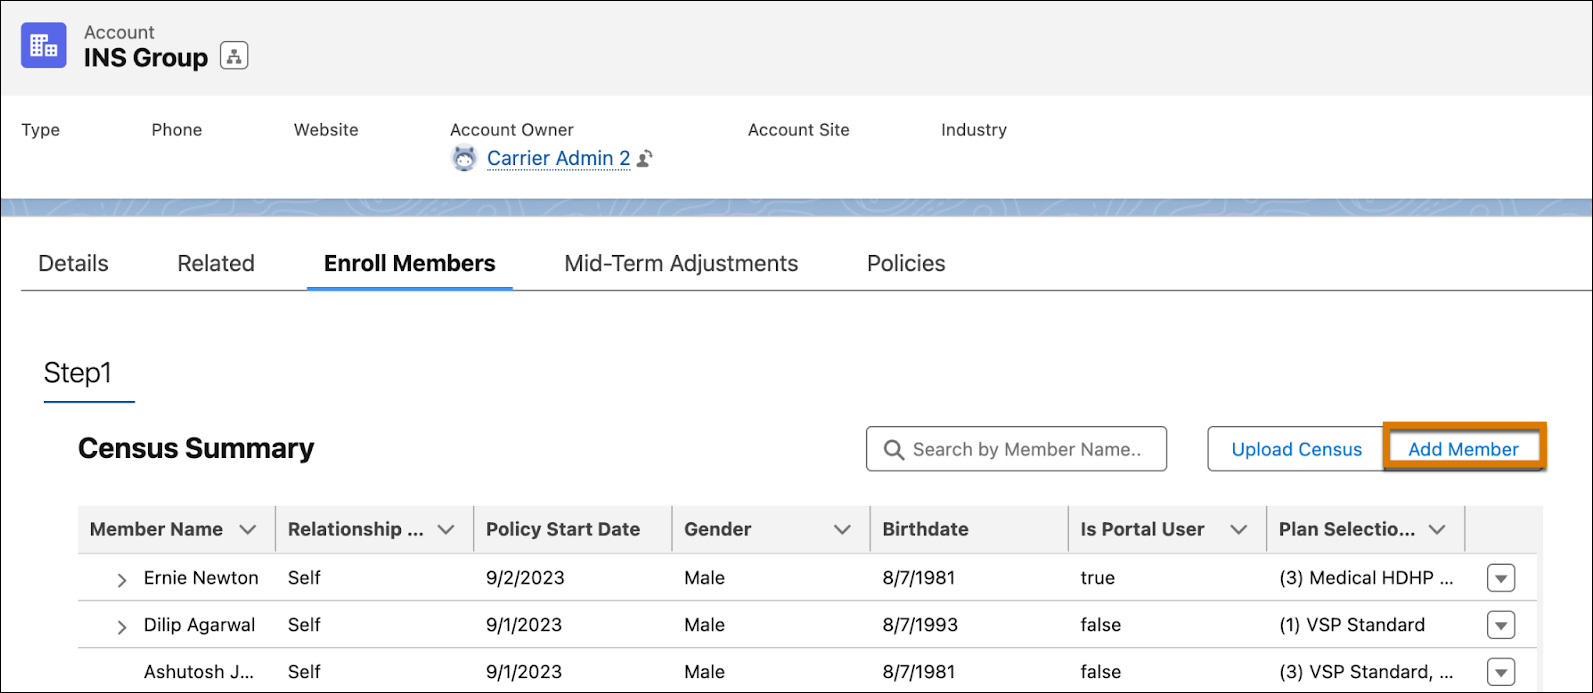Expand the Ernie Newton row
The width and height of the screenshot is (1593, 693).
tap(122, 580)
